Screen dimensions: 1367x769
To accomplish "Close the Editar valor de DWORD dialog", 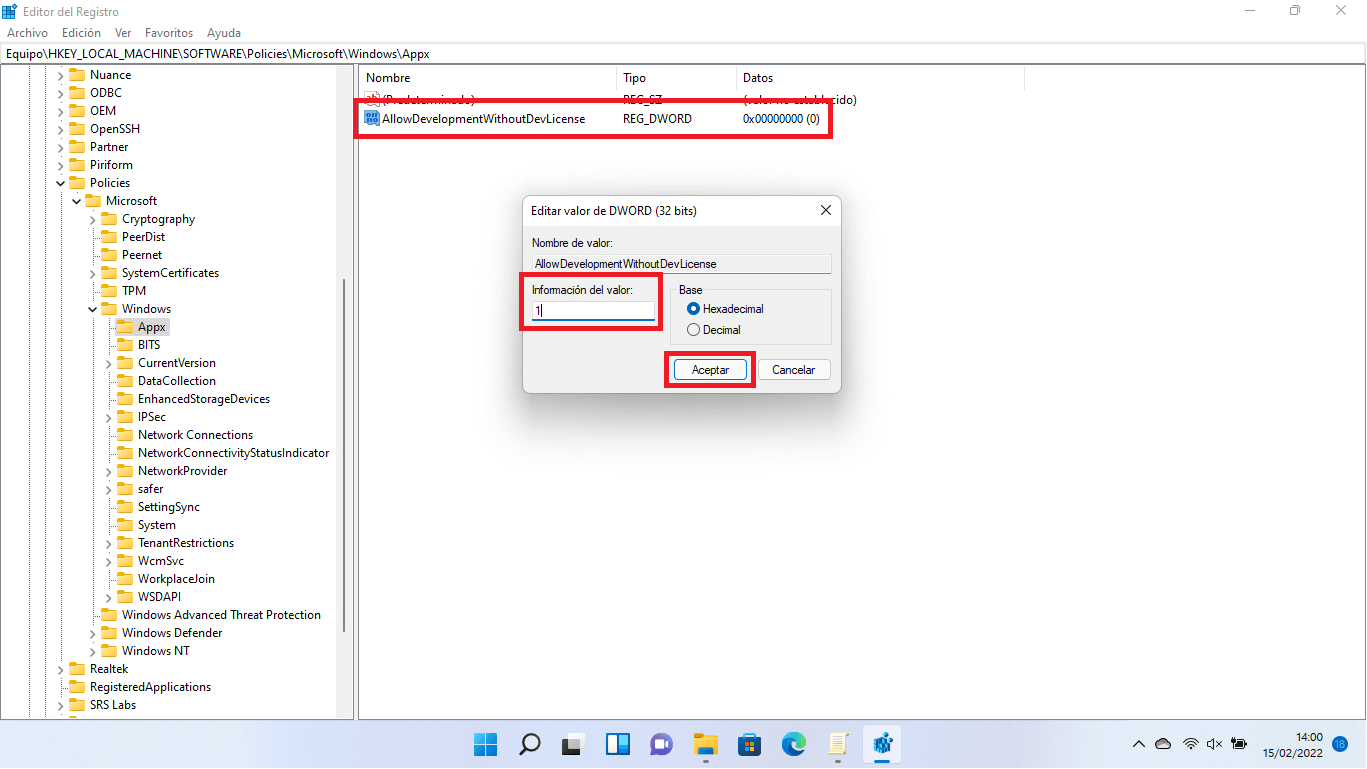I will (826, 211).
